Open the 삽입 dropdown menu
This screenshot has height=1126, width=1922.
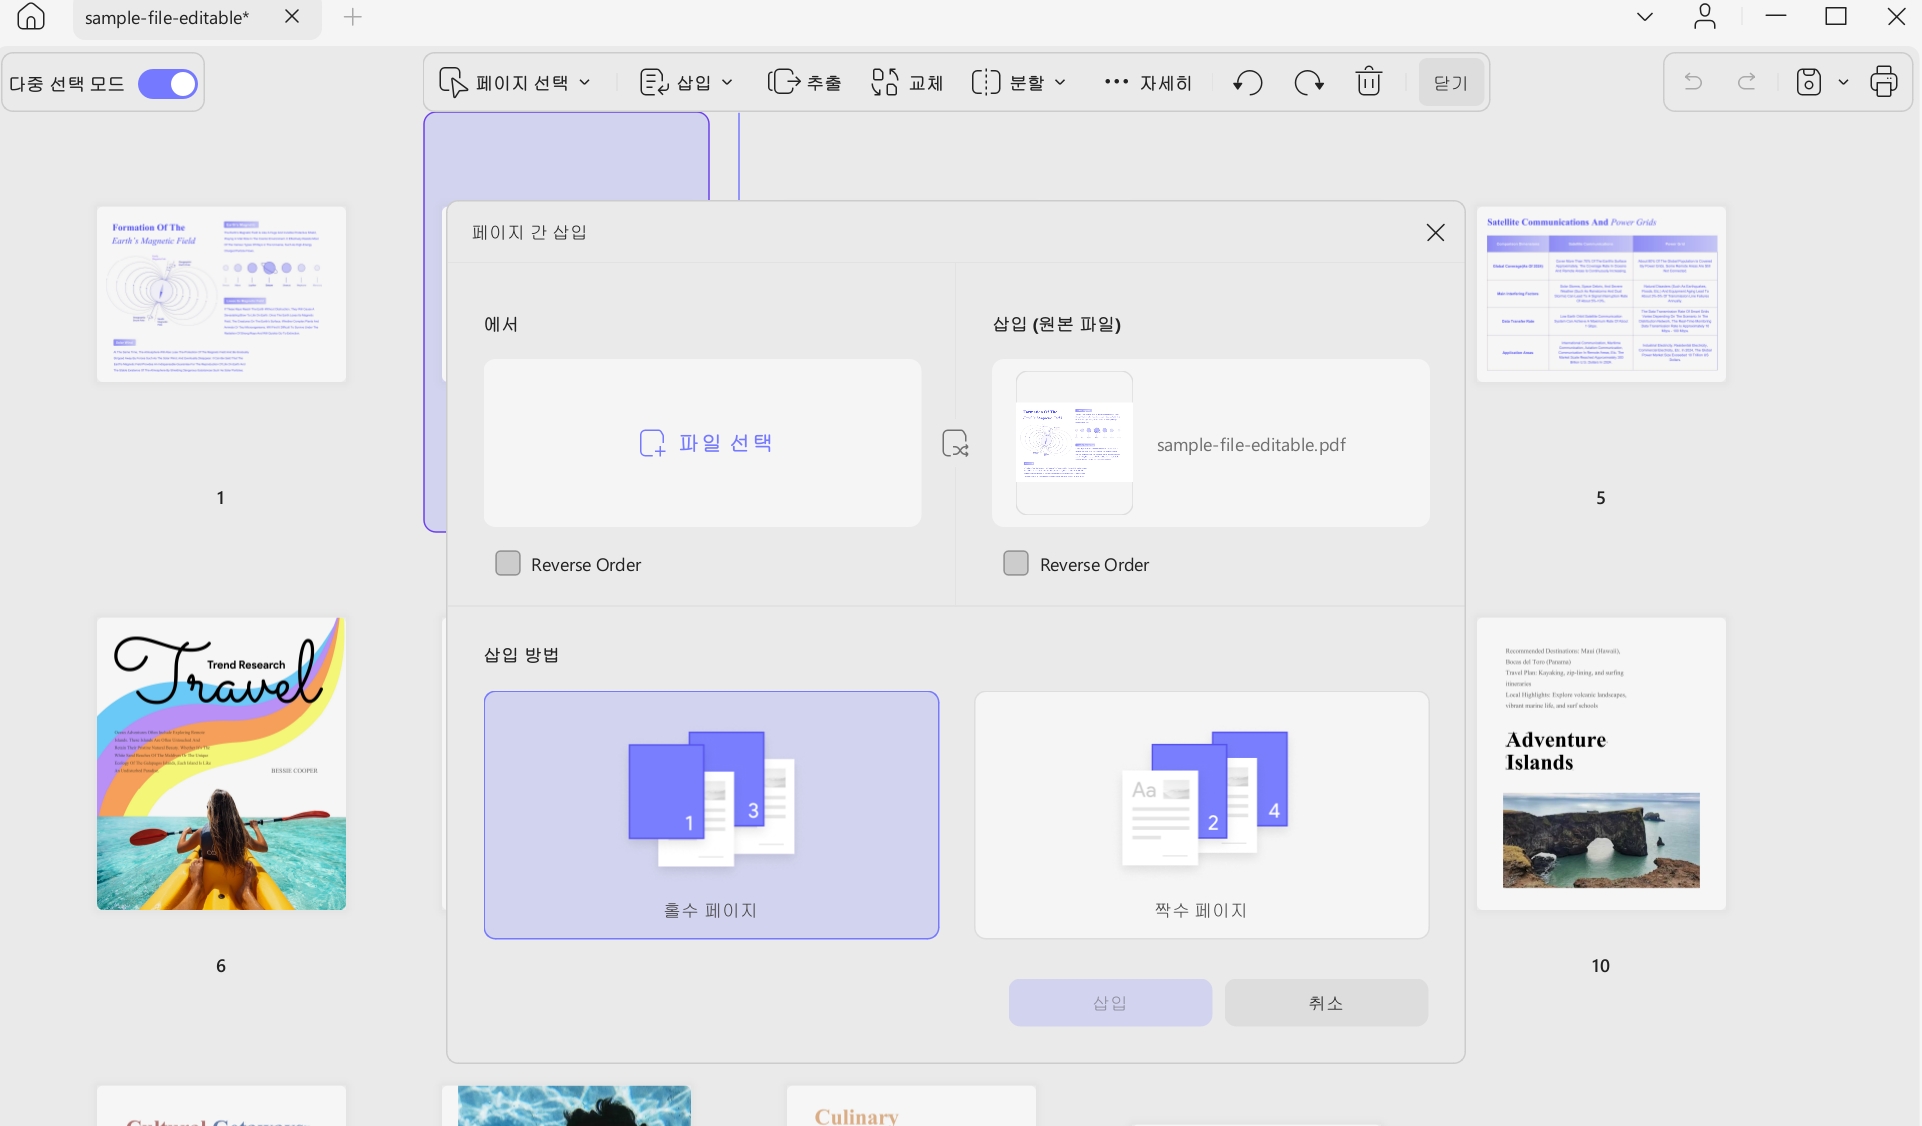686,82
